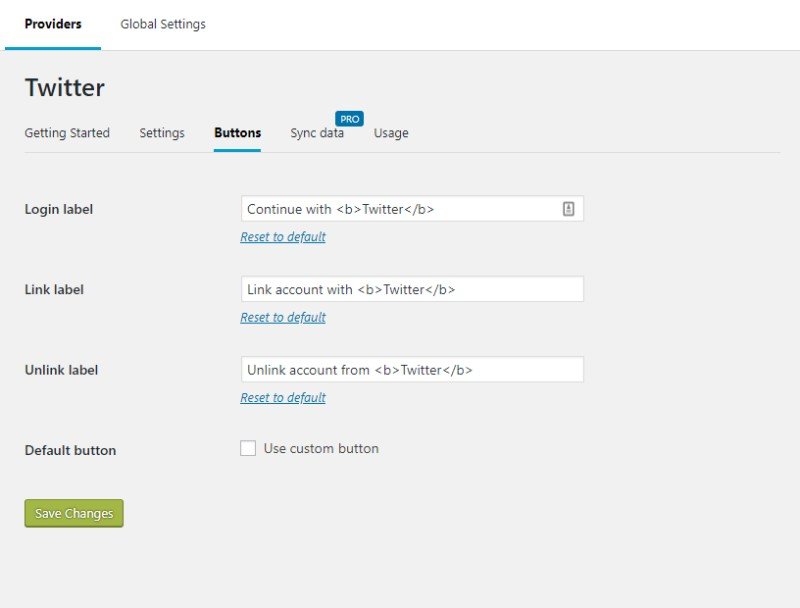Reset the Login label to default
Image resolution: width=800 pixels, height=608 pixels.
(283, 237)
